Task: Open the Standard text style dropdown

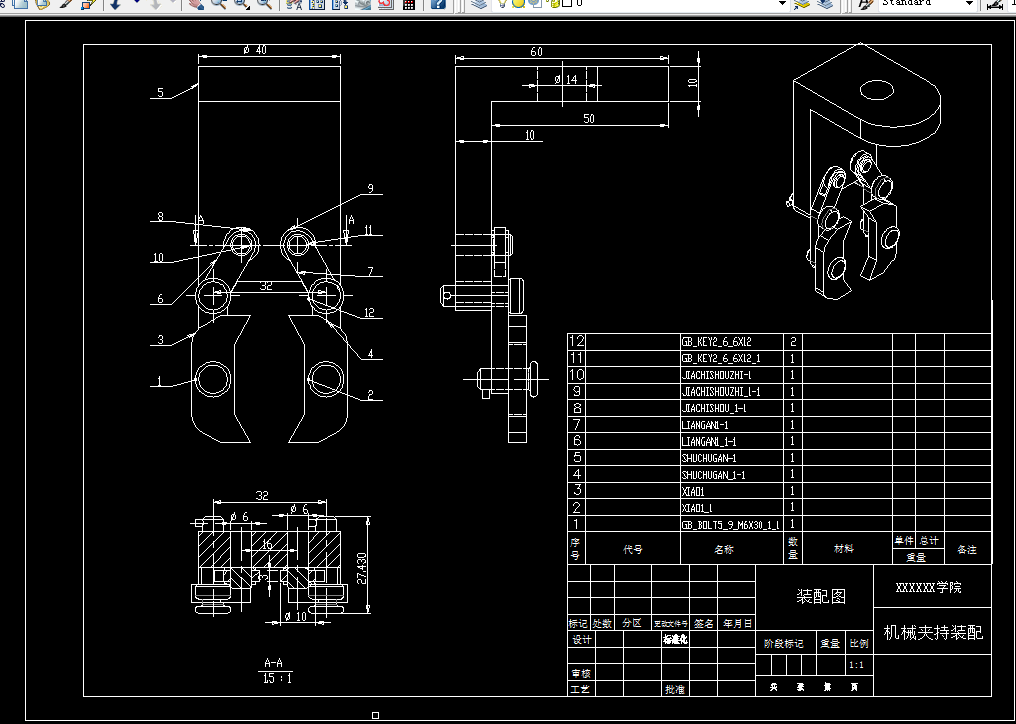Action: [969, 4]
